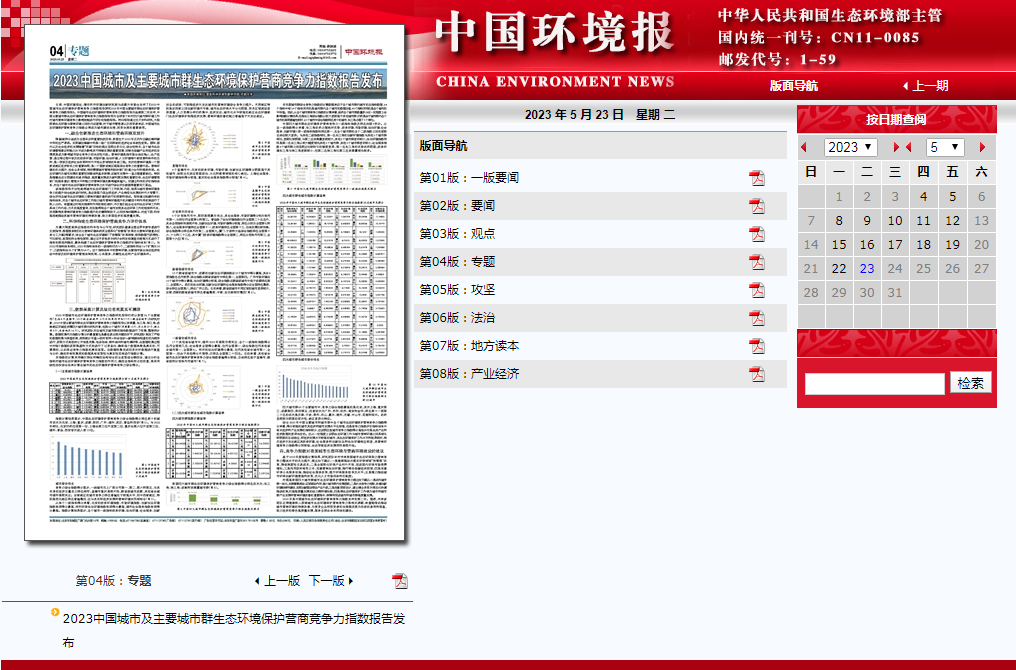Select calendar date 18
The image size is (1016, 670).
pyautogui.click(x=923, y=244)
